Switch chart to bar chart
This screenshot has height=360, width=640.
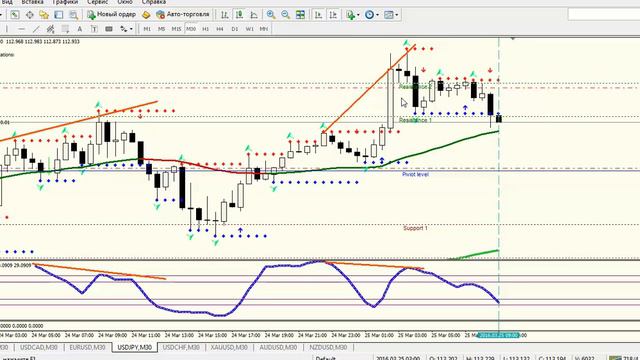[224, 15]
